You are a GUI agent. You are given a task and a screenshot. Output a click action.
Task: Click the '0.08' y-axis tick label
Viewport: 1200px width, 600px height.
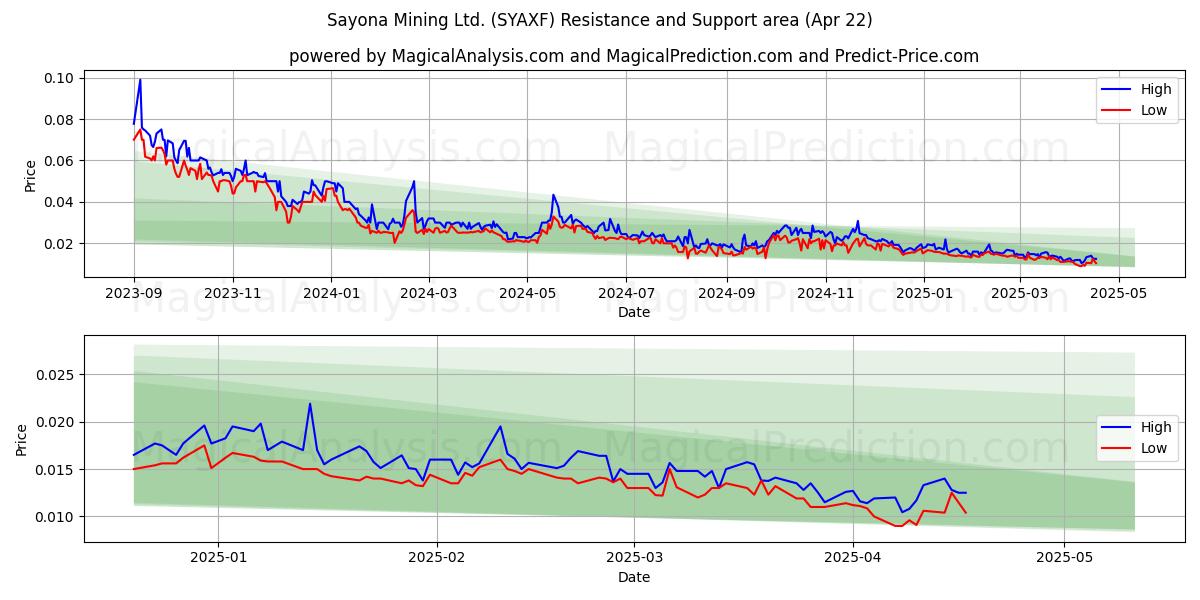[x=60, y=120]
